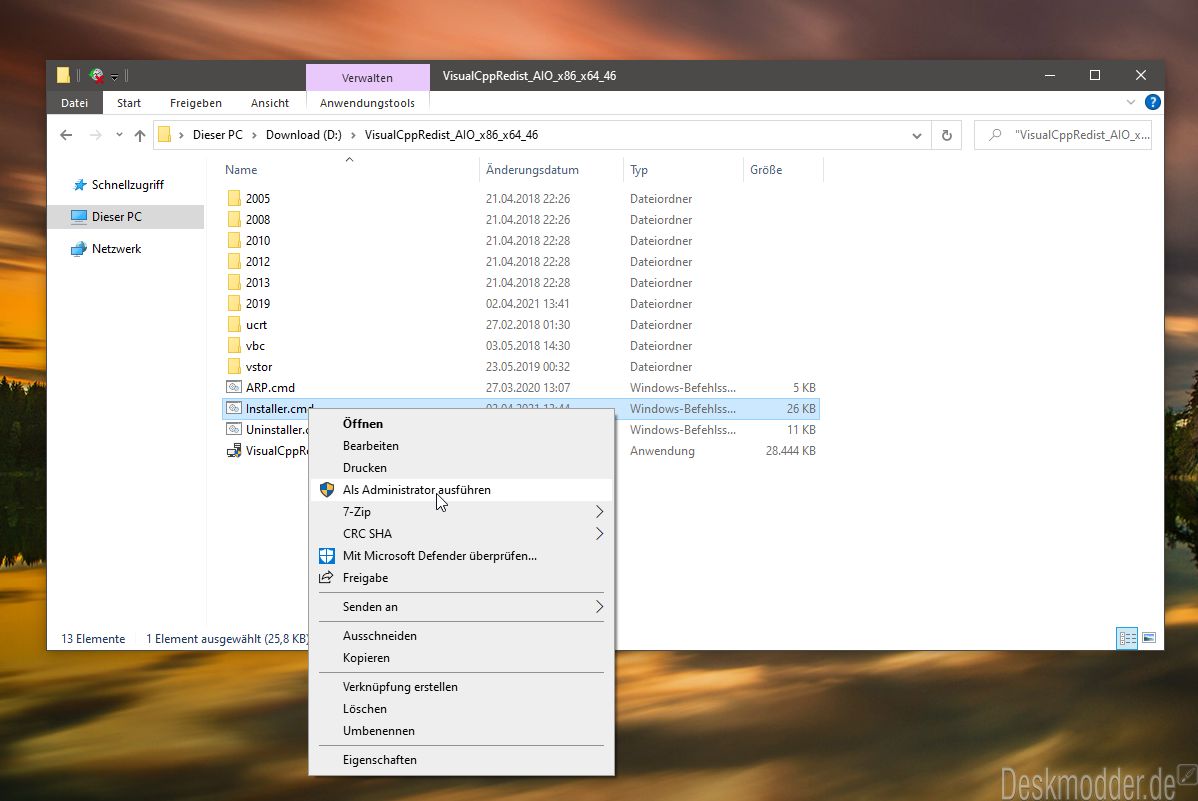
Task: Click the Back navigation arrow
Action: click(66, 135)
